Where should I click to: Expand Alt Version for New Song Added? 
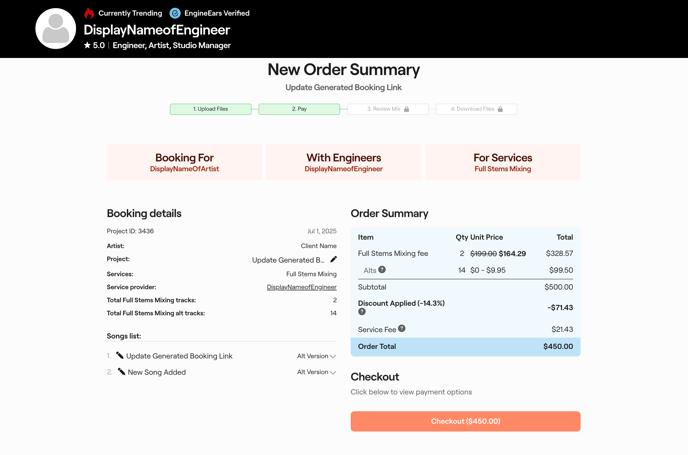(x=316, y=372)
